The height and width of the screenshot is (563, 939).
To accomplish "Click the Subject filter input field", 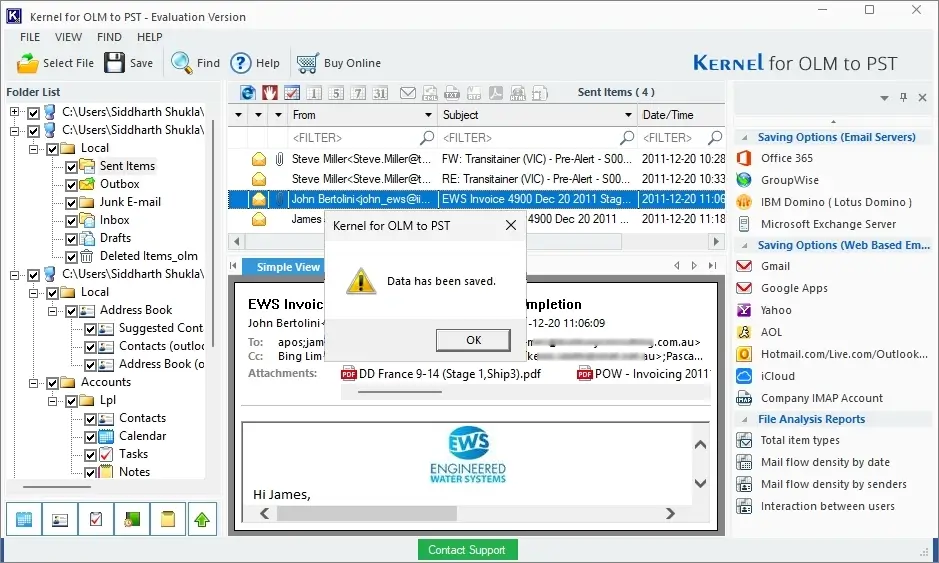I will click(x=538, y=138).
